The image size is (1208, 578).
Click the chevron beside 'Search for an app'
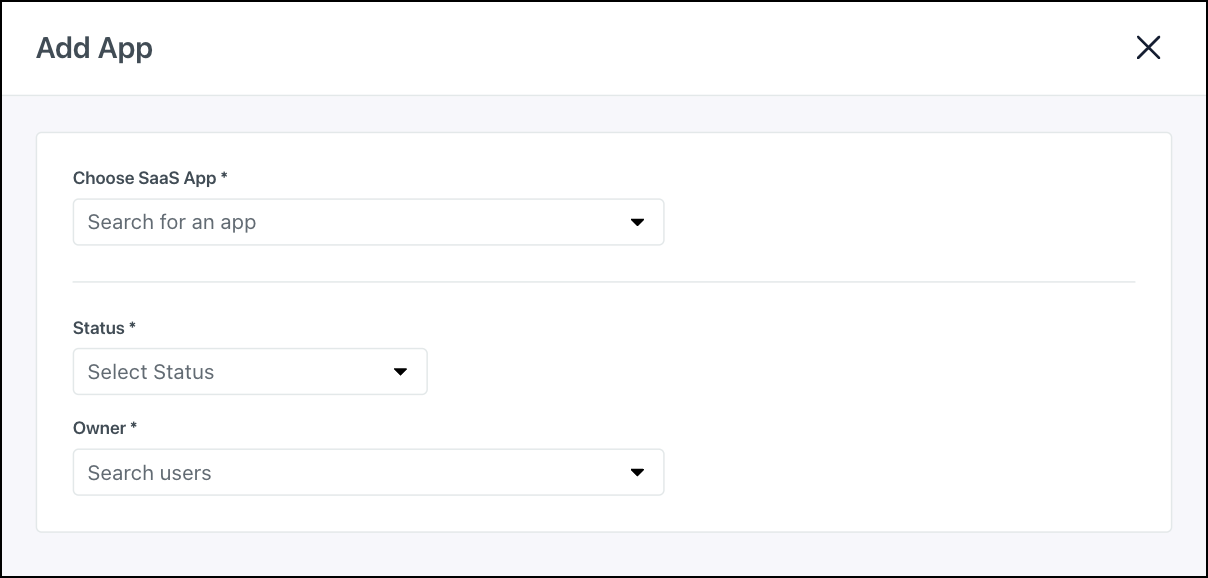click(639, 221)
